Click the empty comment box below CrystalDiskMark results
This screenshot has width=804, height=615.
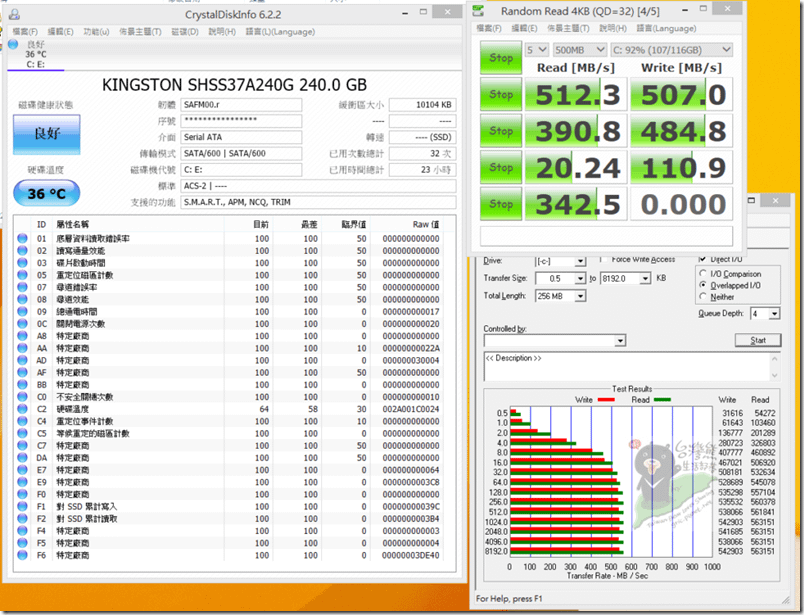tap(606, 236)
